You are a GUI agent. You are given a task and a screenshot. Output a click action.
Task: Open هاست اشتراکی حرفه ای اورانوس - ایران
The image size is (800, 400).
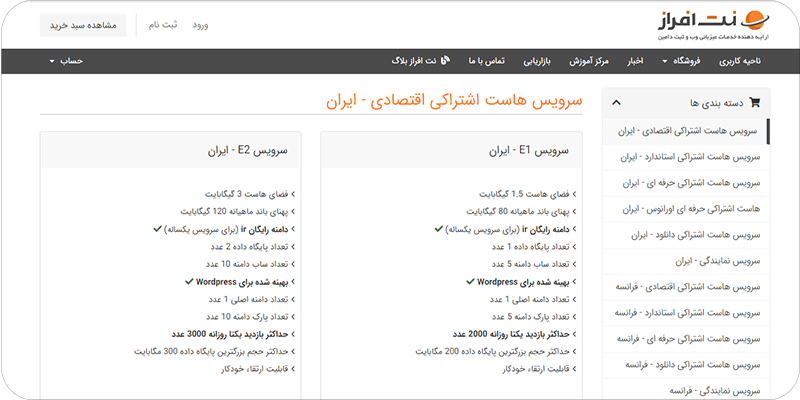(x=687, y=209)
